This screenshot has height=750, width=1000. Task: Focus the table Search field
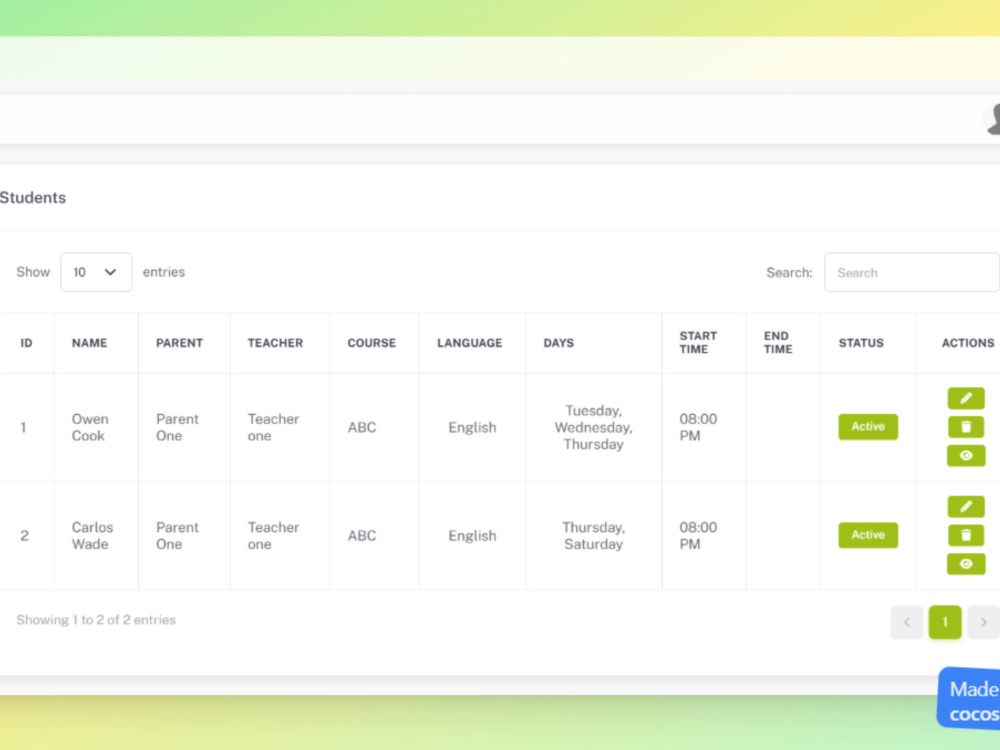911,272
